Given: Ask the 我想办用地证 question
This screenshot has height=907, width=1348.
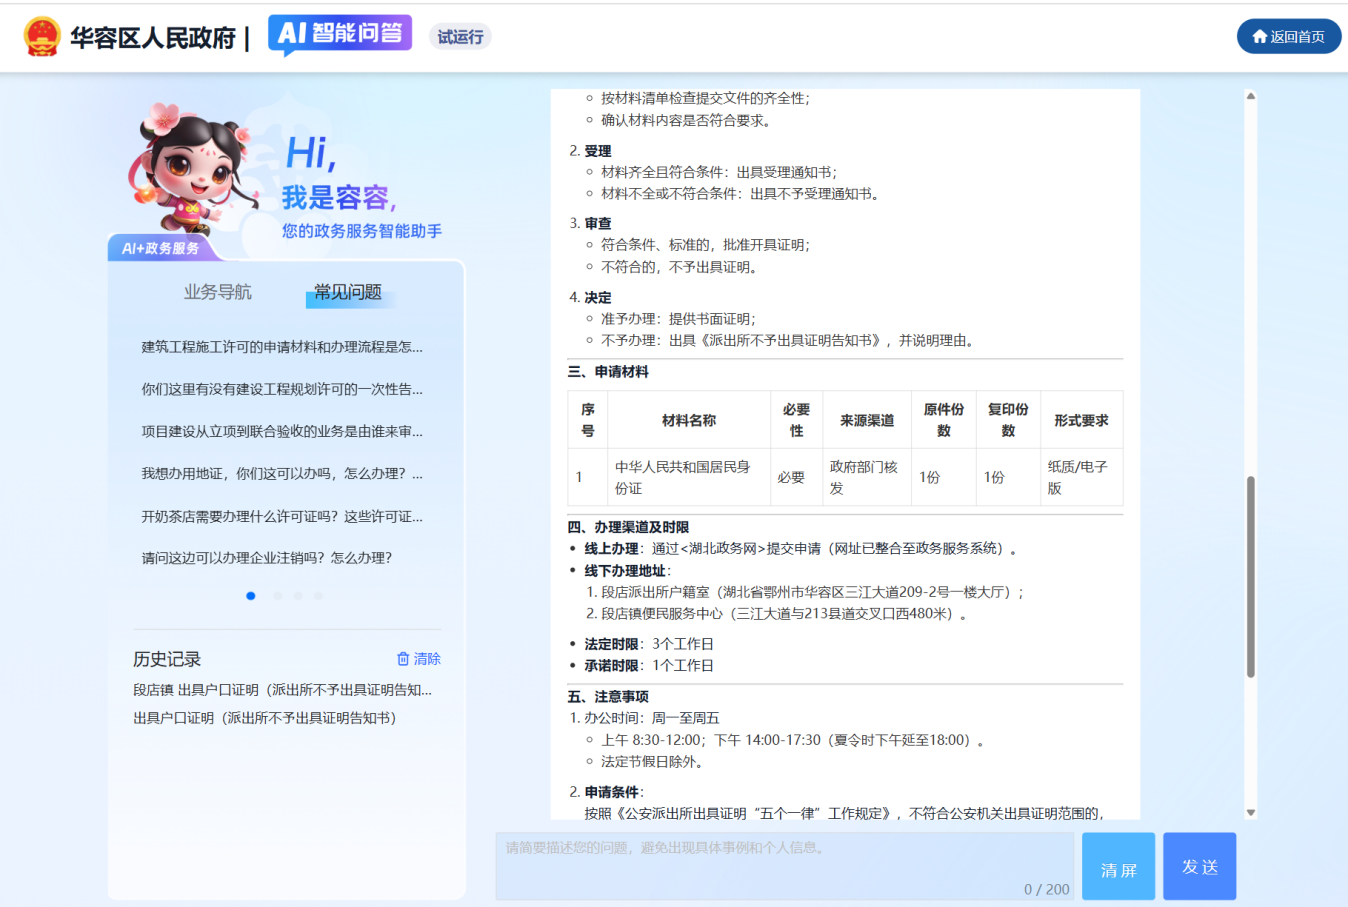Looking at the screenshot, I should pyautogui.click(x=281, y=474).
